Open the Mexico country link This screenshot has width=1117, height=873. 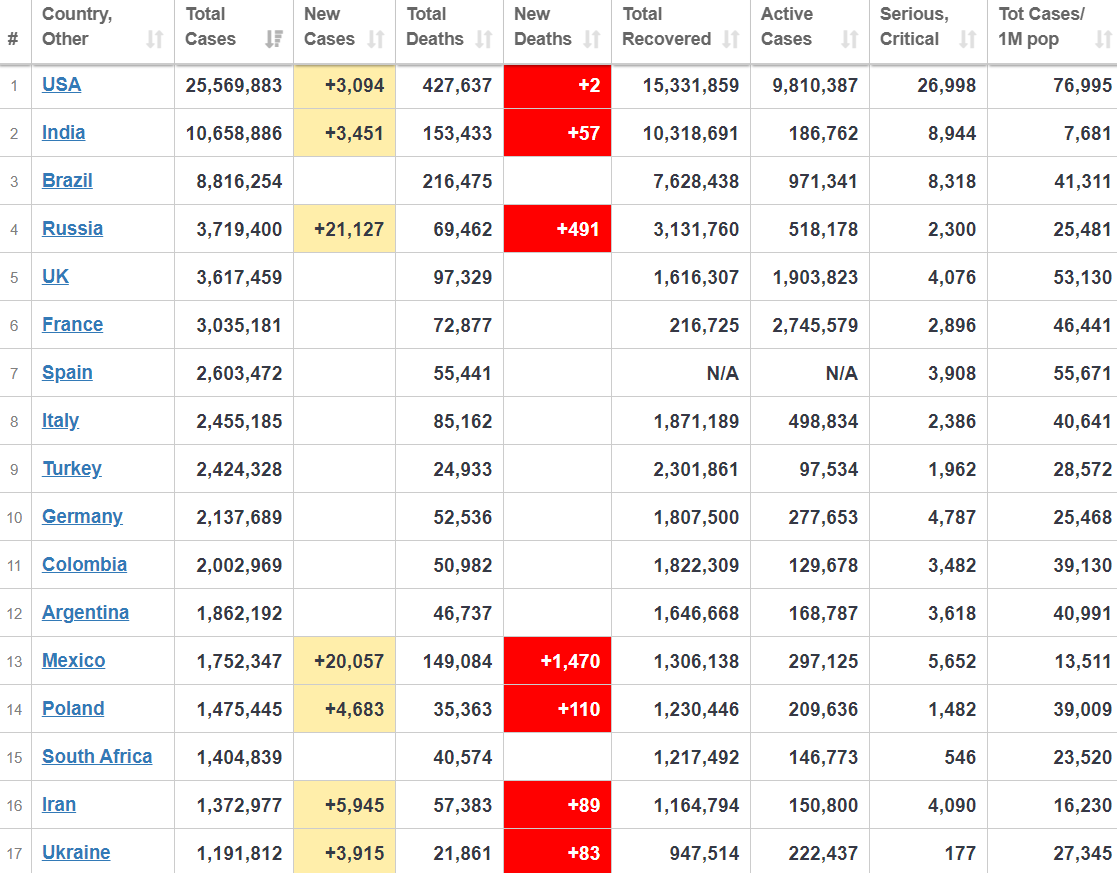pyautogui.click(x=73, y=661)
